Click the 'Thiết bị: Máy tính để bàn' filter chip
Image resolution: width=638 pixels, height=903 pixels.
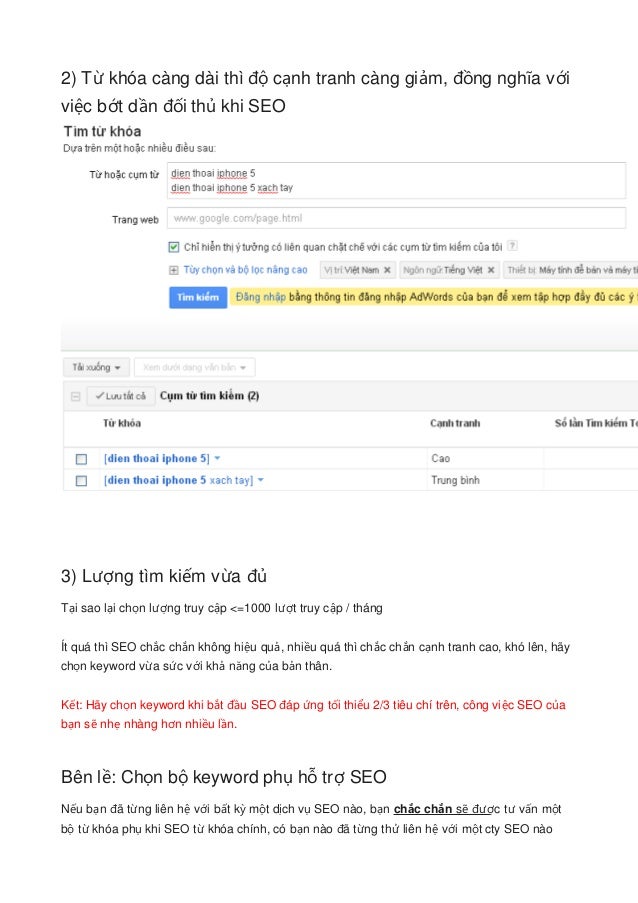[x=571, y=270]
